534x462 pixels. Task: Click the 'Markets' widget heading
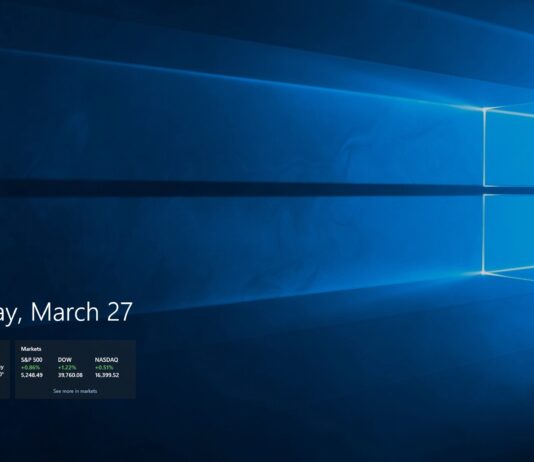coord(31,349)
